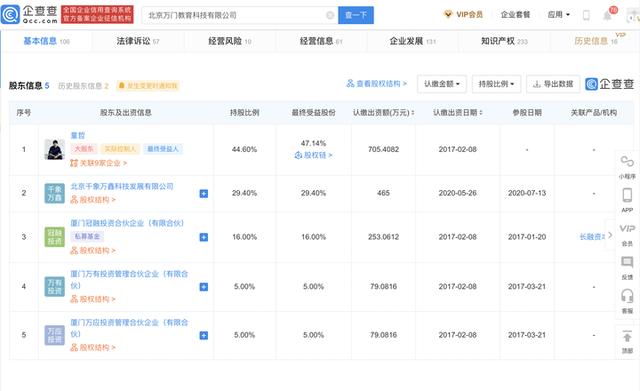
Task: Open 股权结构 link in row 5
Action: click(93, 348)
